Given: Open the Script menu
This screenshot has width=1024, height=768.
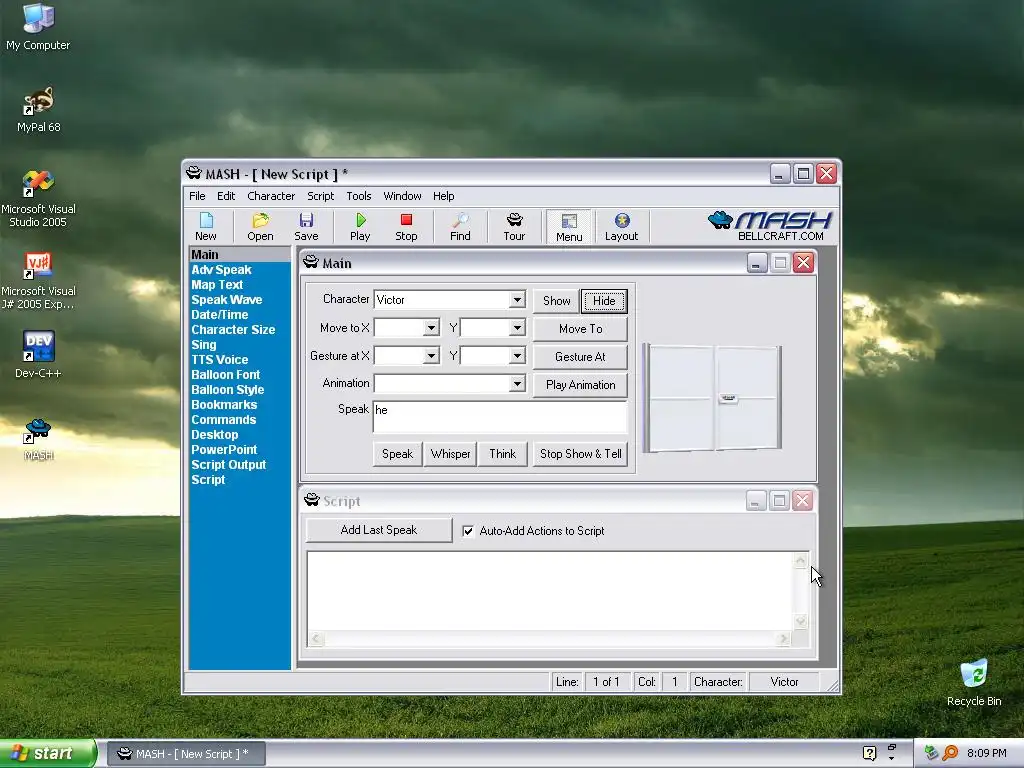Looking at the screenshot, I should tap(321, 196).
